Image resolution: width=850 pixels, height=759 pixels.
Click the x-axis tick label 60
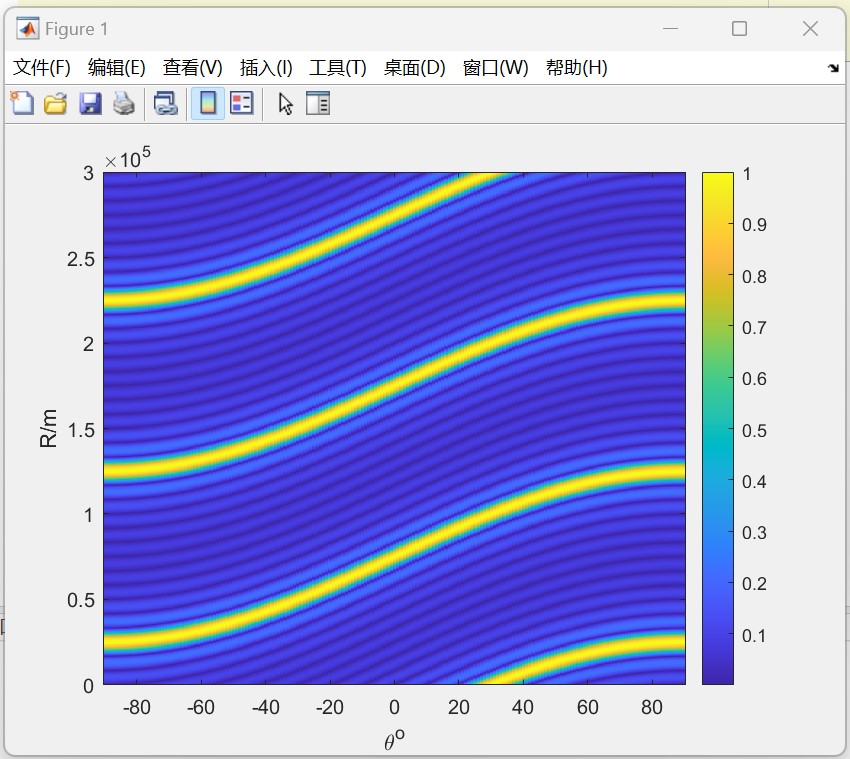(x=587, y=707)
